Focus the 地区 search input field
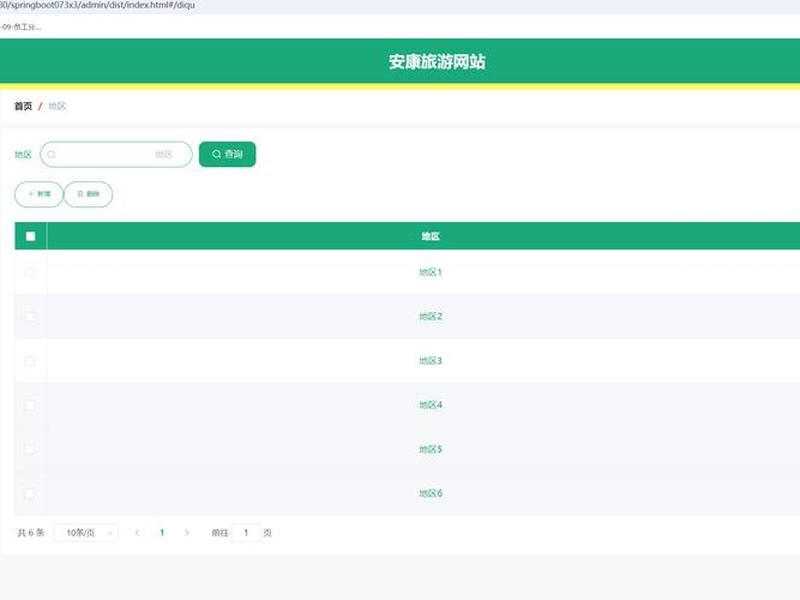 coord(116,154)
